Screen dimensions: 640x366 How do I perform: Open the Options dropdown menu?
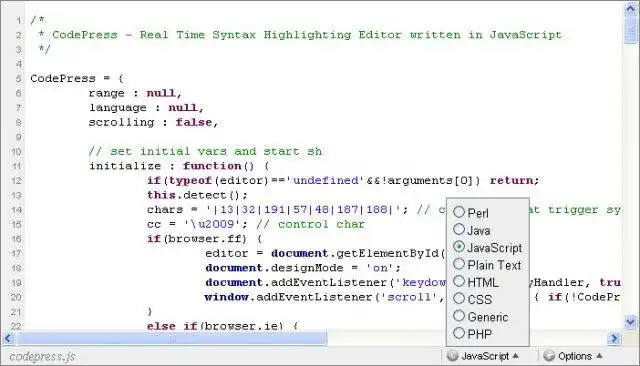pos(573,356)
